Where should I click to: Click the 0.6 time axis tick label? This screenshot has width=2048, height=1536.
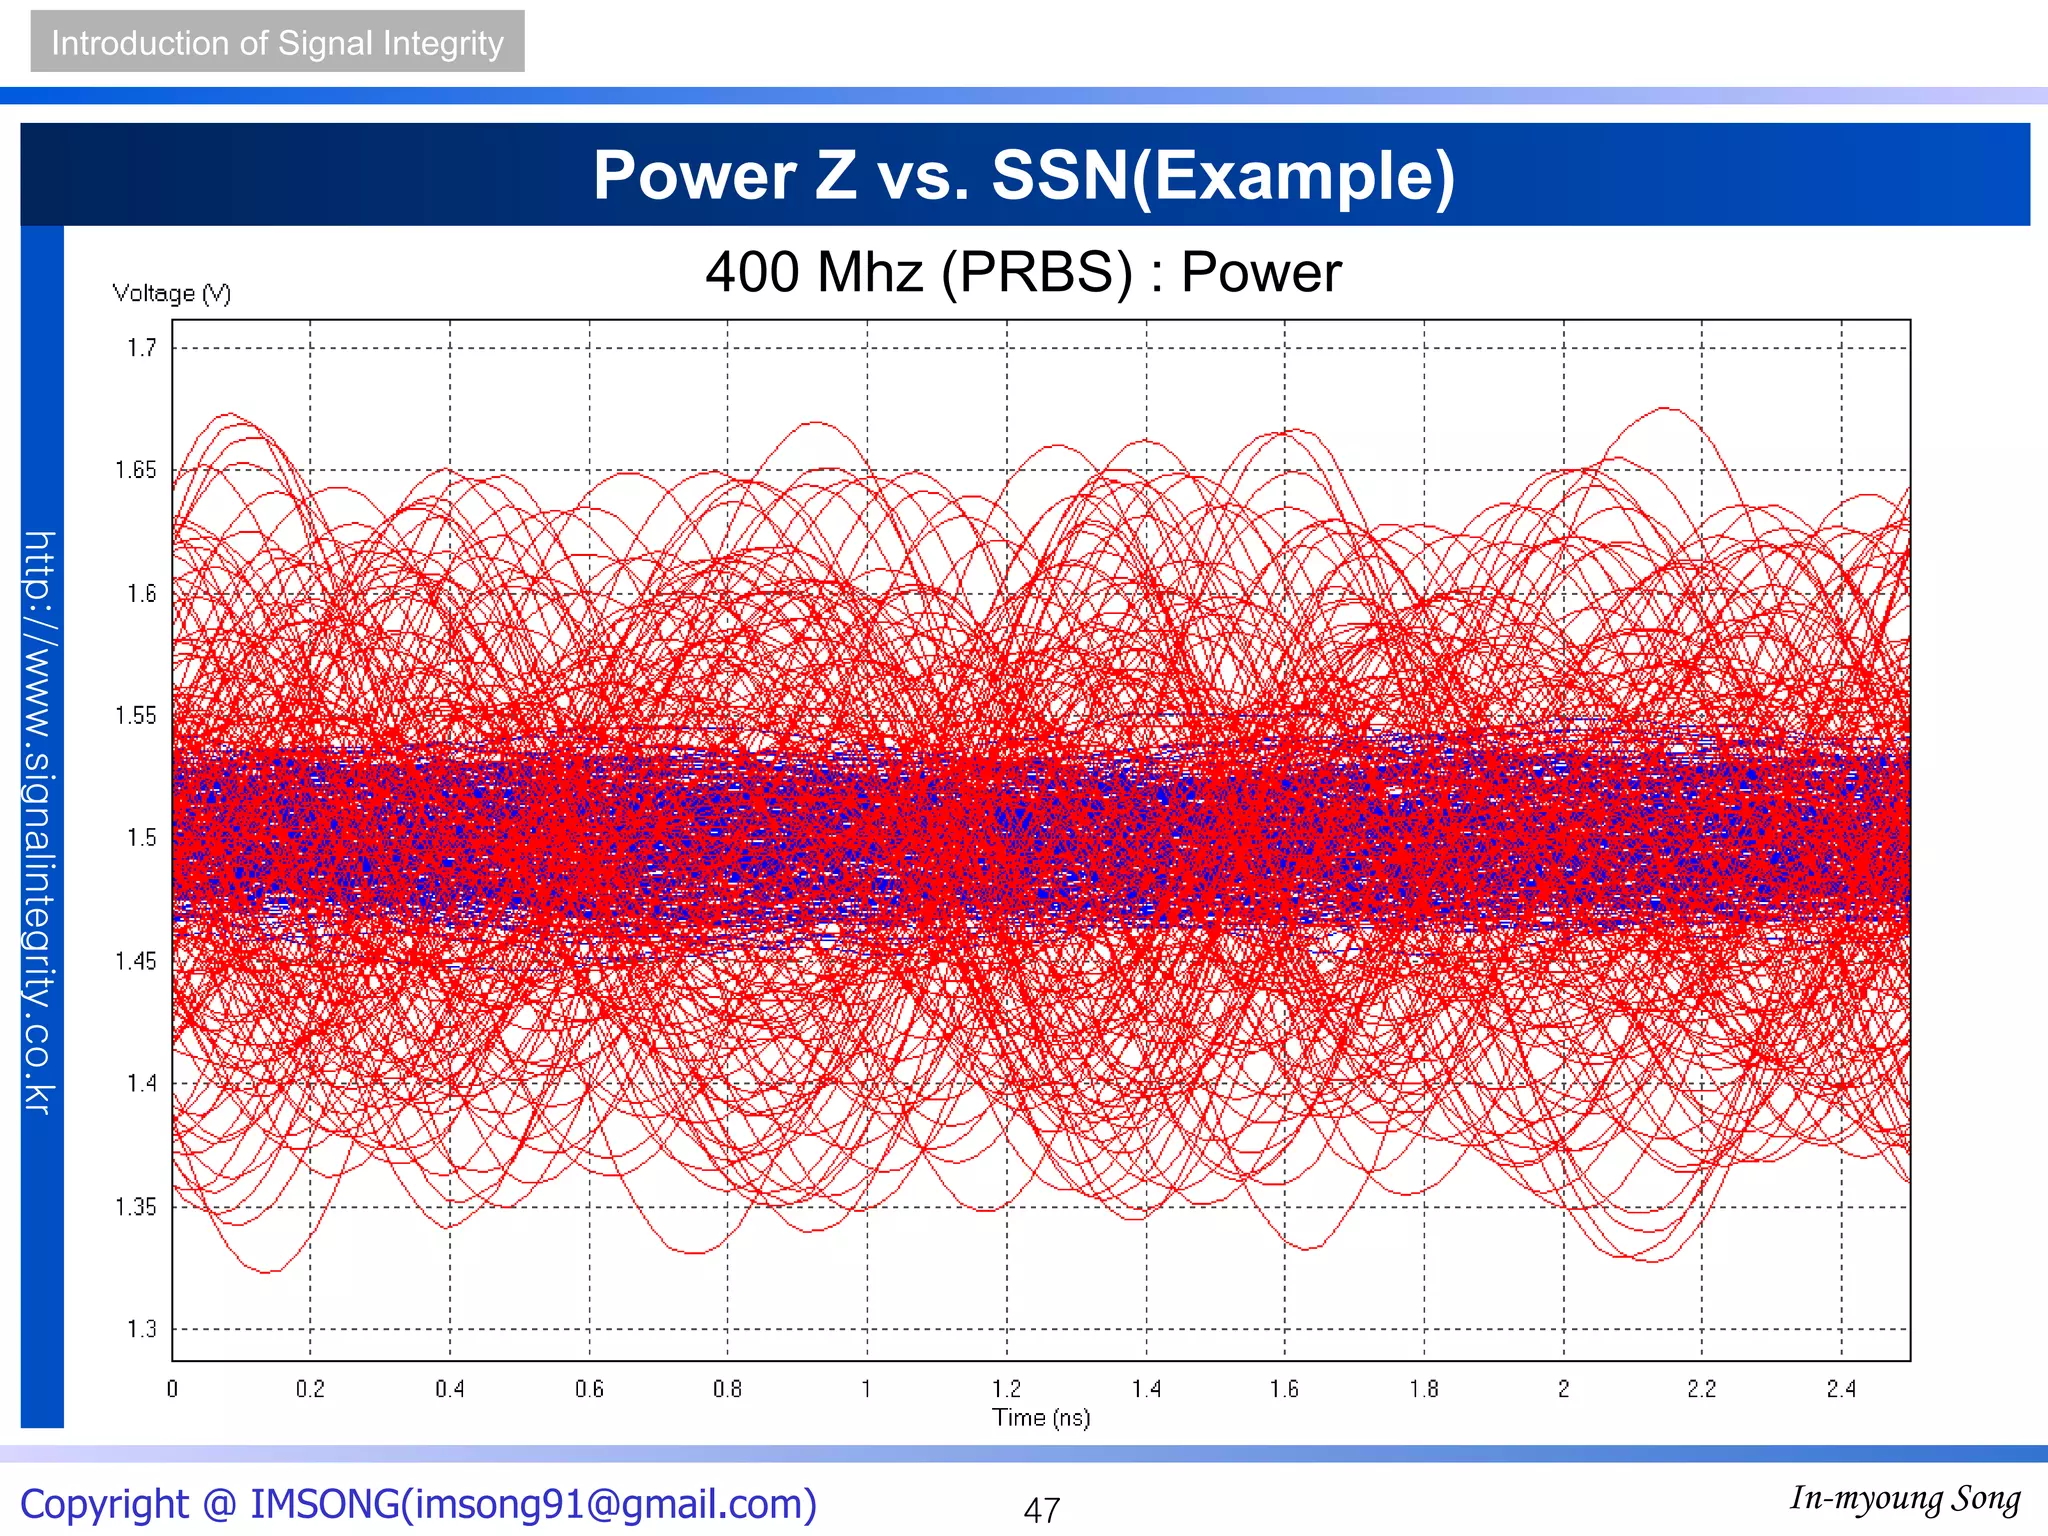click(589, 1388)
